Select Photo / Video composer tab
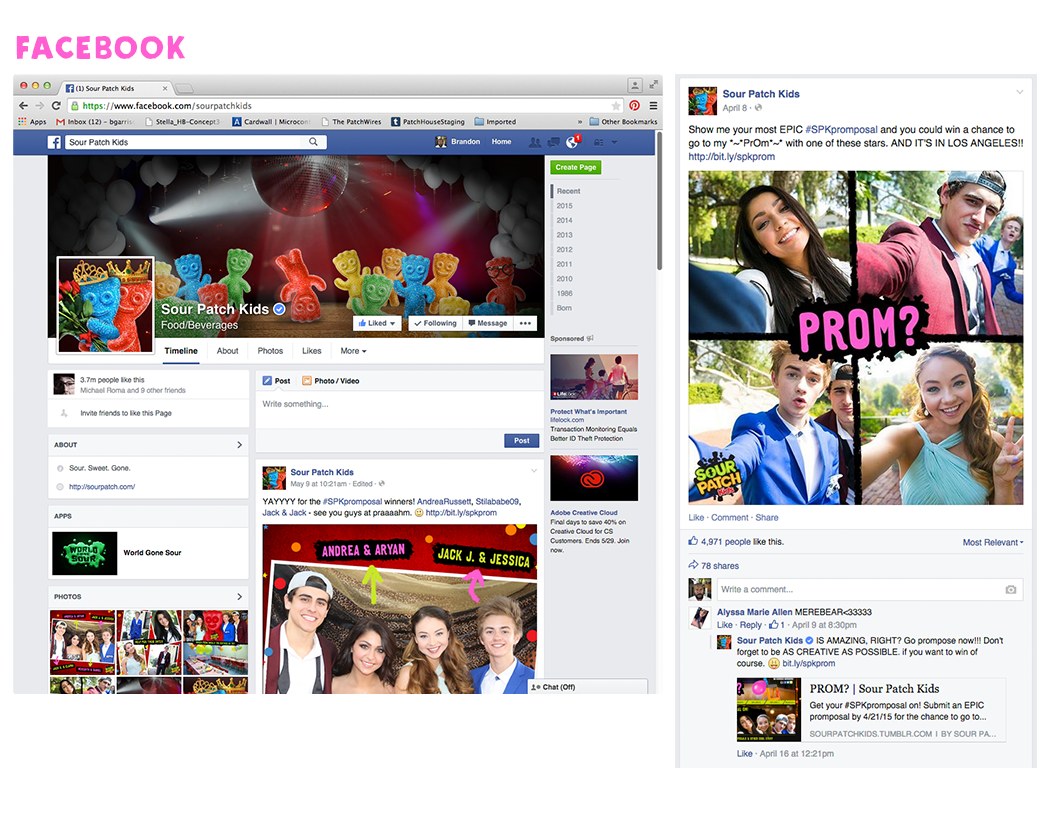This screenshot has width=1055, height=820. [x=331, y=381]
